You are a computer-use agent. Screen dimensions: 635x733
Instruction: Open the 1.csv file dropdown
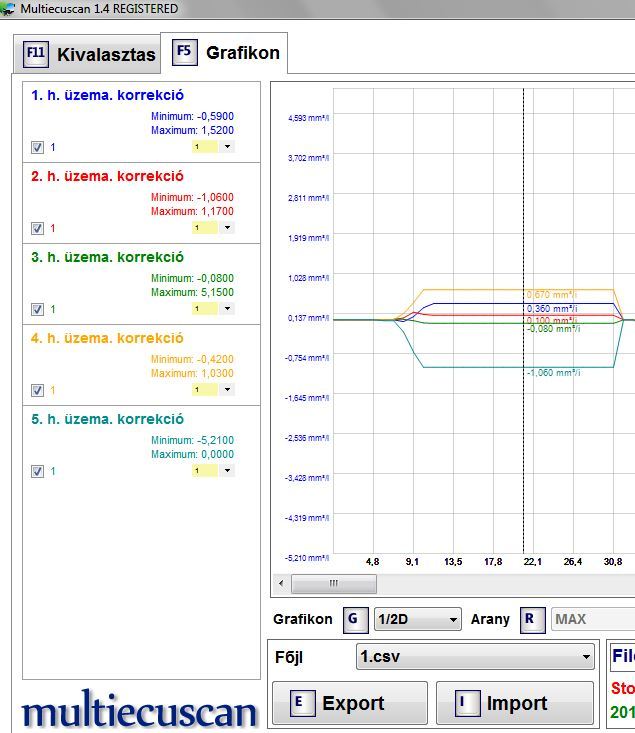point(475,656)
